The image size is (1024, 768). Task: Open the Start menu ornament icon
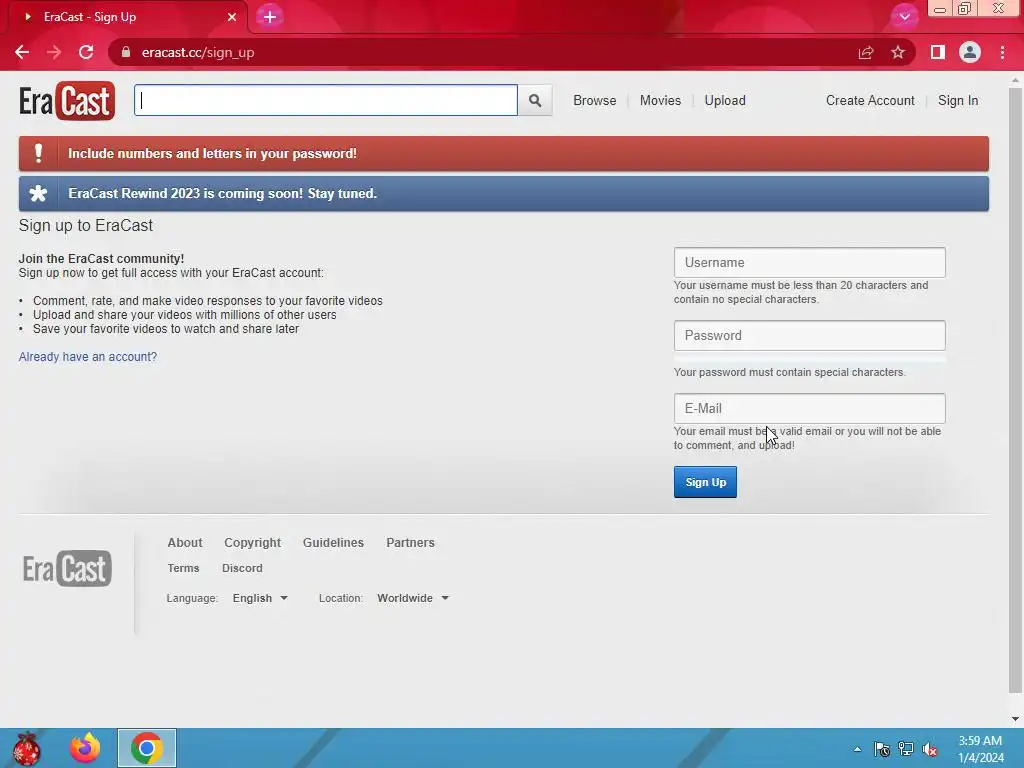click(27, 748)
